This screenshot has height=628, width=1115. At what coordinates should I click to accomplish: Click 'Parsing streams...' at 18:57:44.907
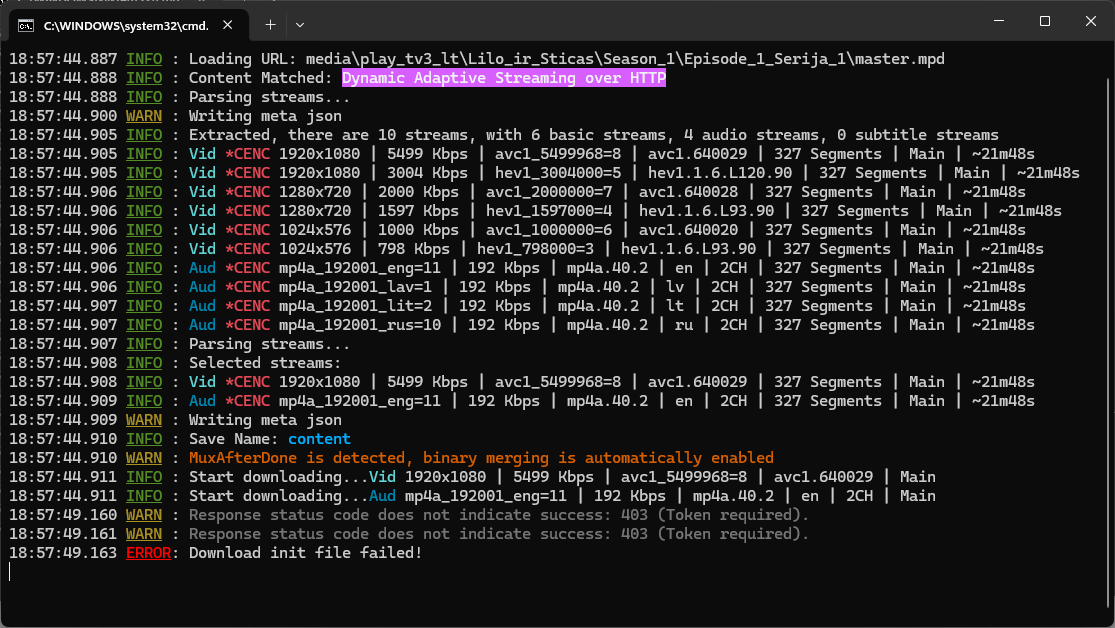pos(269,344)
